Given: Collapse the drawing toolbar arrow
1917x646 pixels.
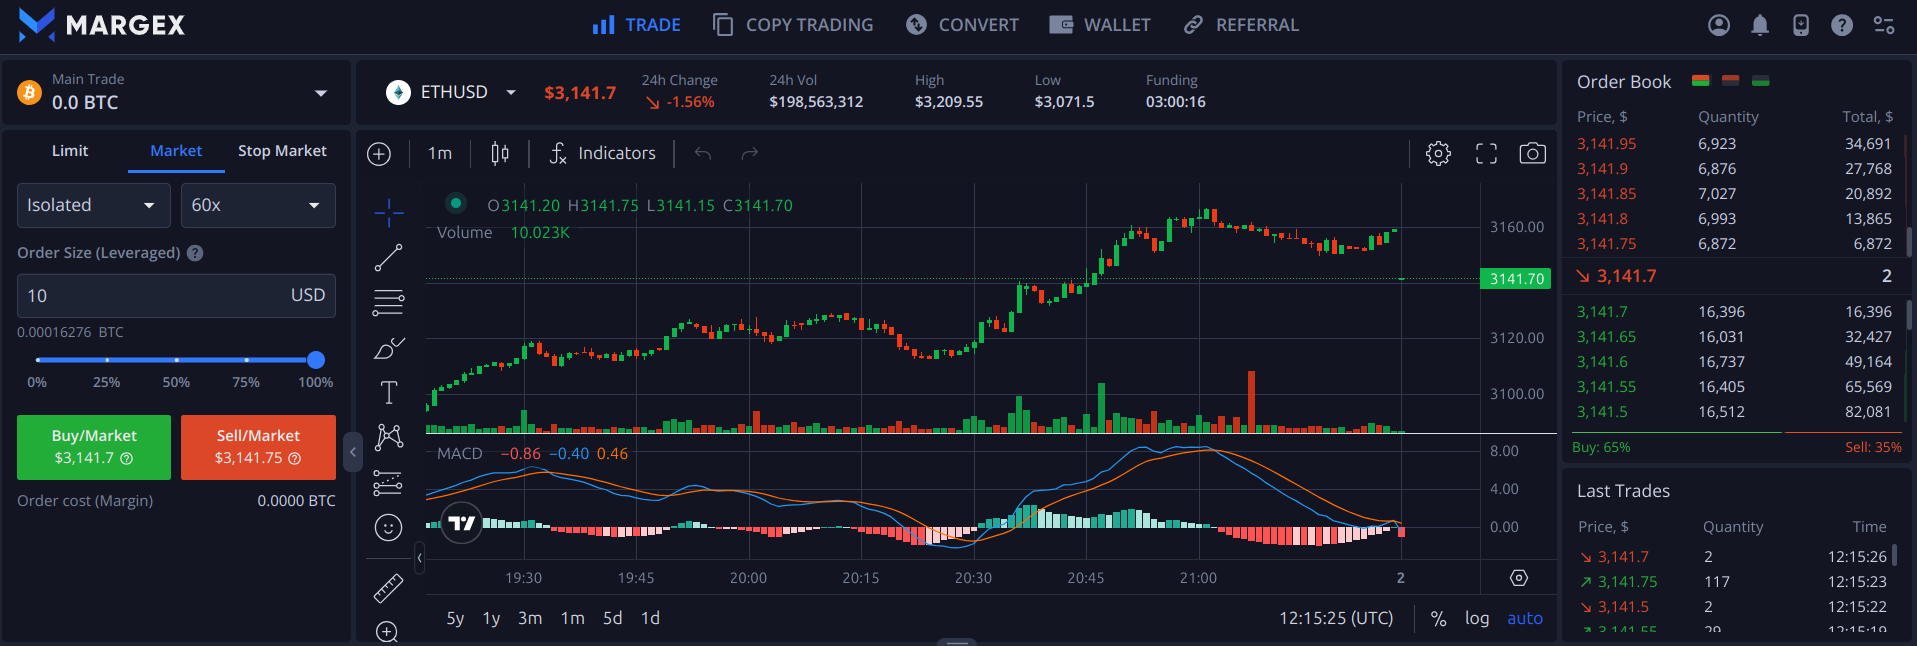Looking at the screenshot, I should pos(420,558).
